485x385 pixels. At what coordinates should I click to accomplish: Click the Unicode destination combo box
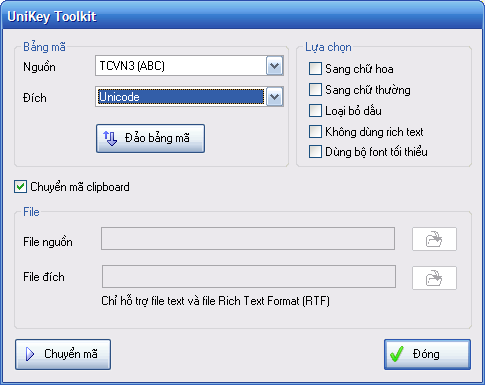[x=189, y=97]
